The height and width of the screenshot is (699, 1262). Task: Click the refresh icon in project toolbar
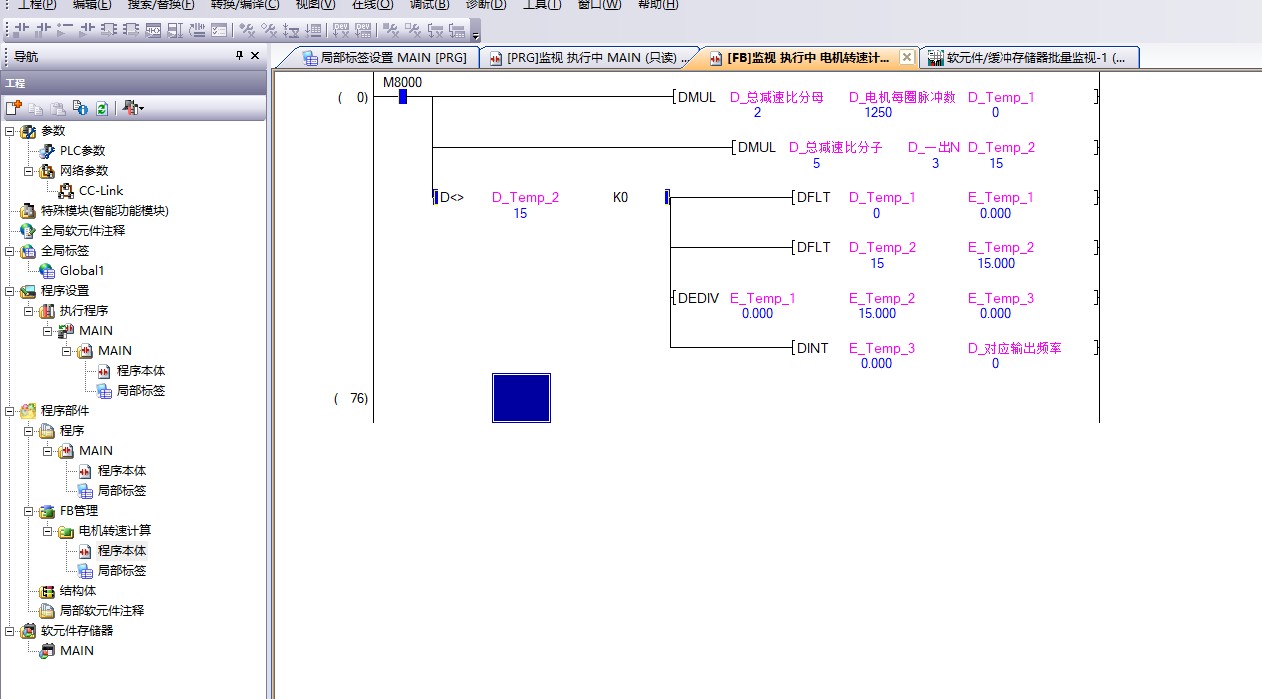point(101,108)
